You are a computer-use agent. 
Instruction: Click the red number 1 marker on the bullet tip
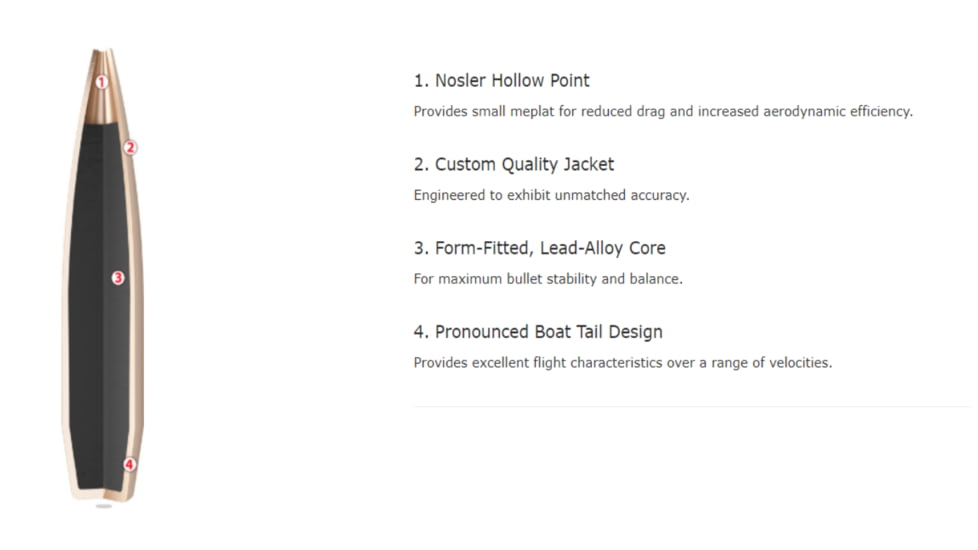[x=101, y=82]
